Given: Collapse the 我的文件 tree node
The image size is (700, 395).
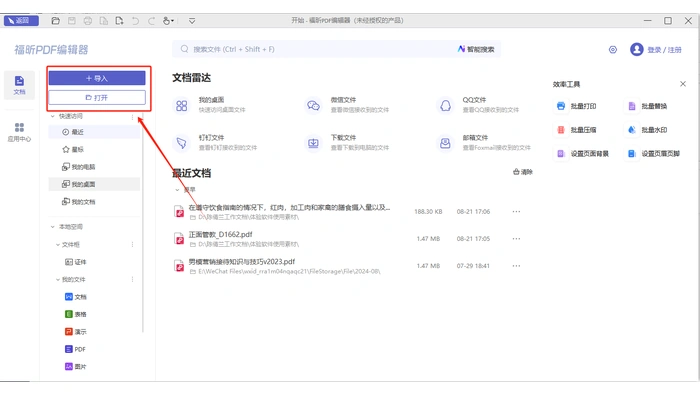Looking at the screenshot, I should (58, 279).
